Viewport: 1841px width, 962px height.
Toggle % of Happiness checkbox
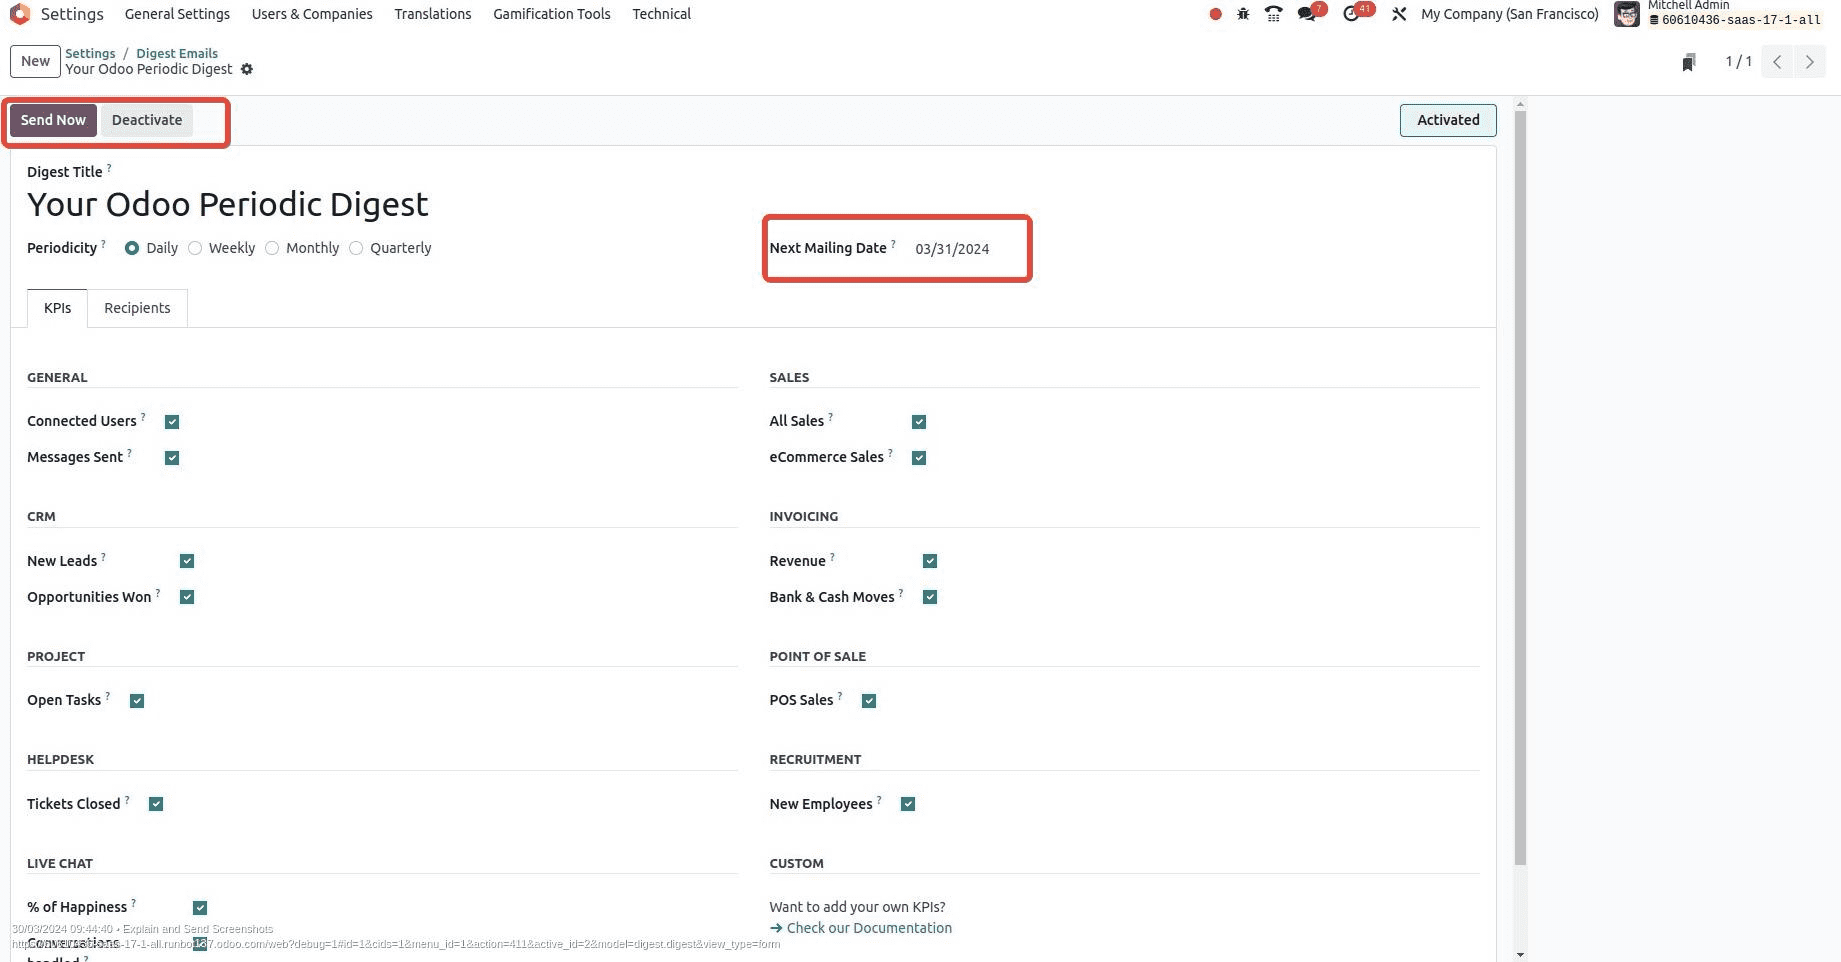tap(200, 908)
